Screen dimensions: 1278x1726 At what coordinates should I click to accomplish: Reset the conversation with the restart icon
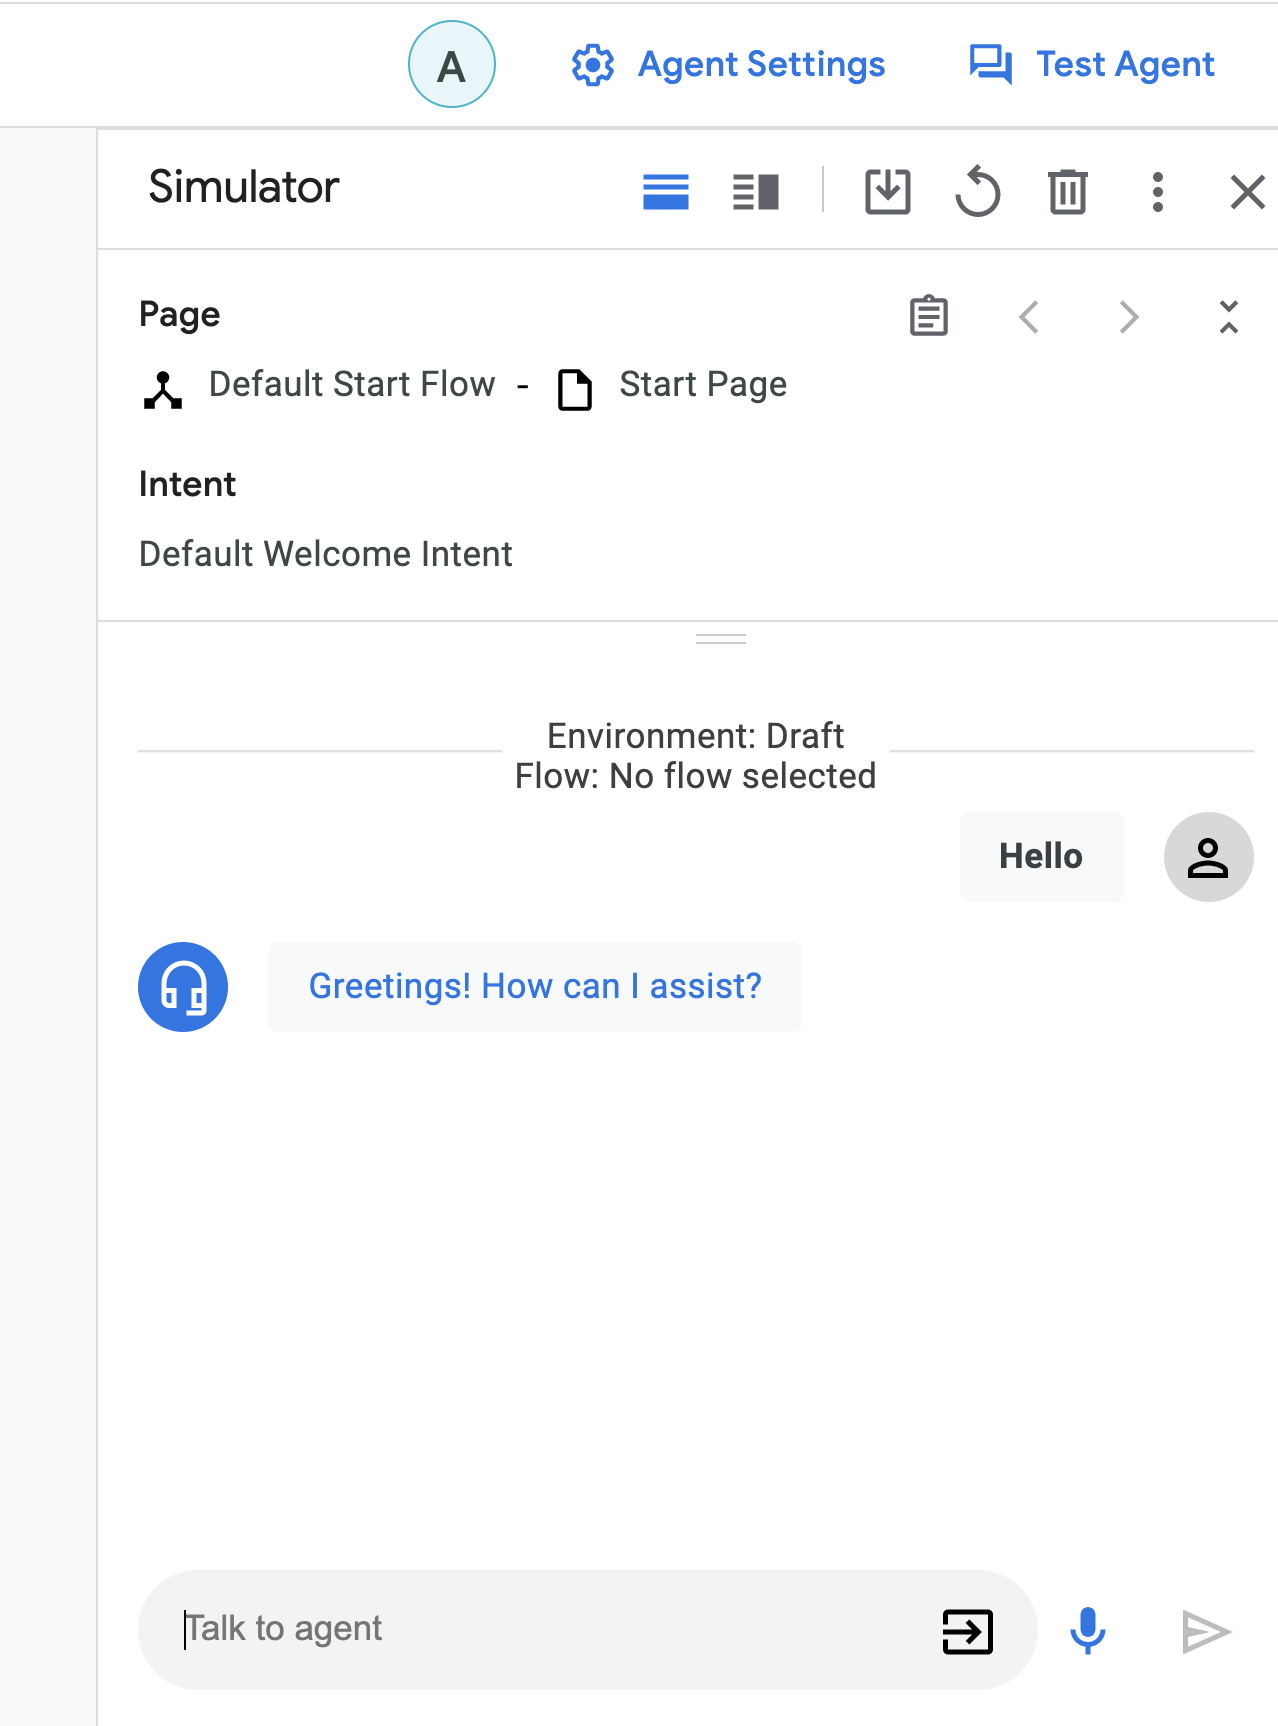(977, 192)
